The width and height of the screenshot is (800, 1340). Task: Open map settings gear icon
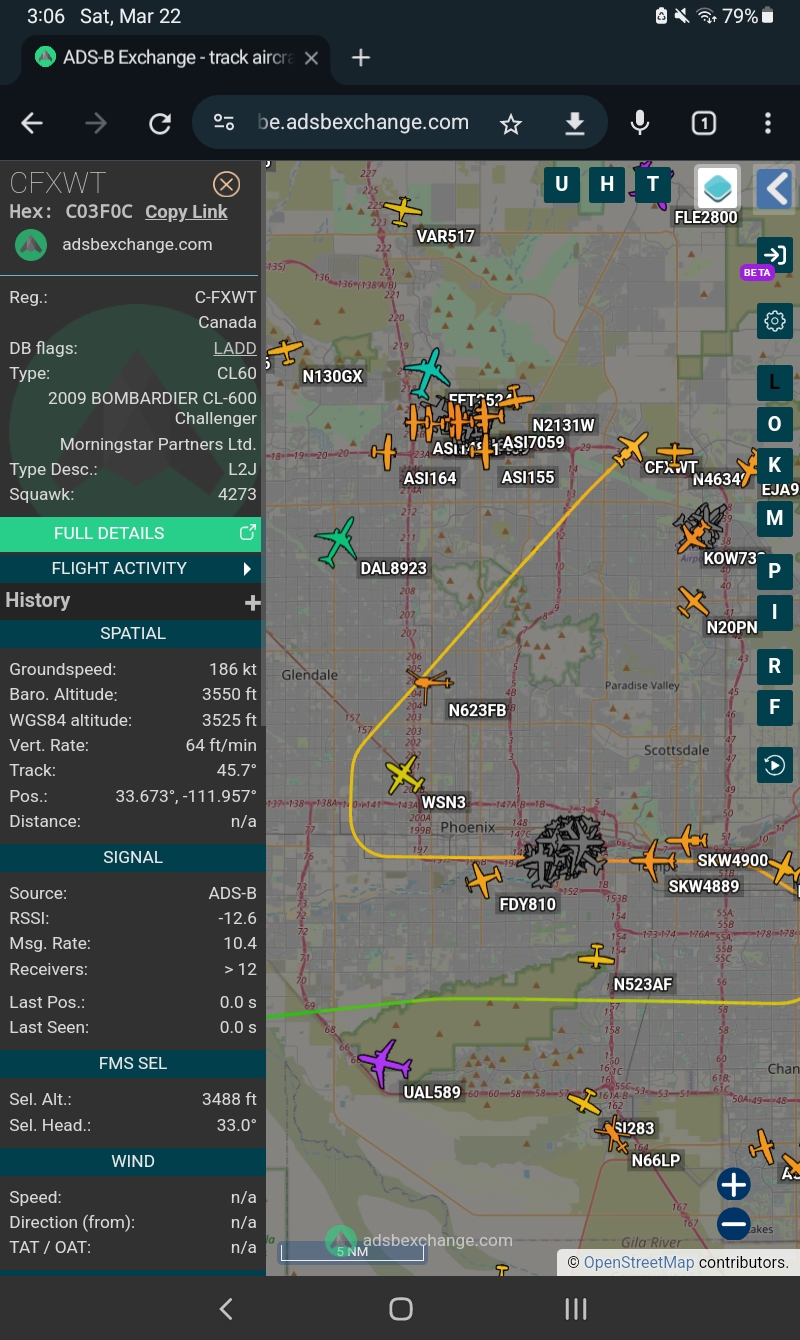click(x=775, y=321)
